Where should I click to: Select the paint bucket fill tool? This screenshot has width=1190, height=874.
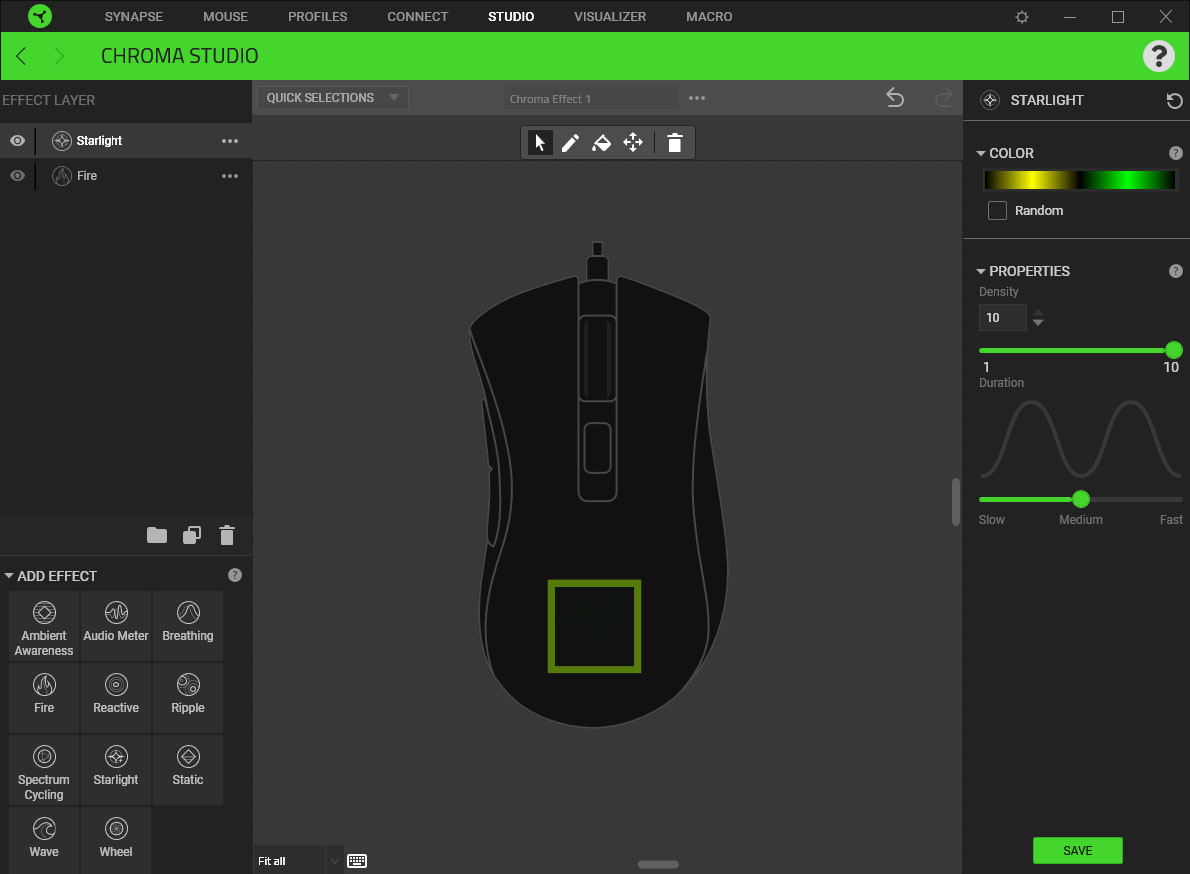(601, 142)
